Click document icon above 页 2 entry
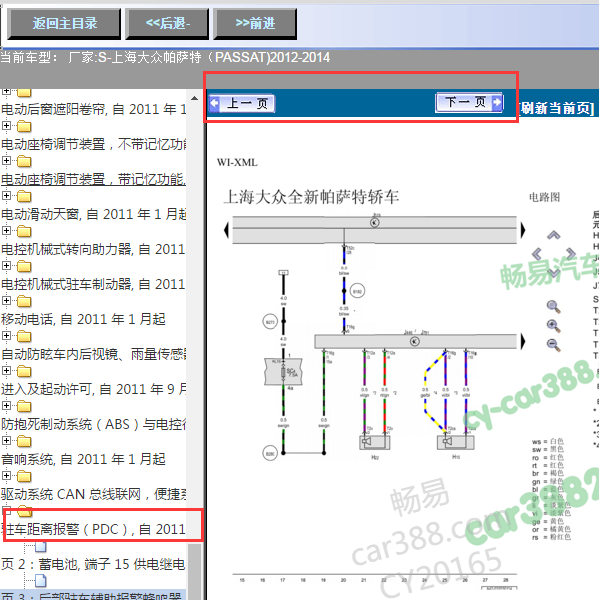The image size is (599, 600). coord(41,547)
